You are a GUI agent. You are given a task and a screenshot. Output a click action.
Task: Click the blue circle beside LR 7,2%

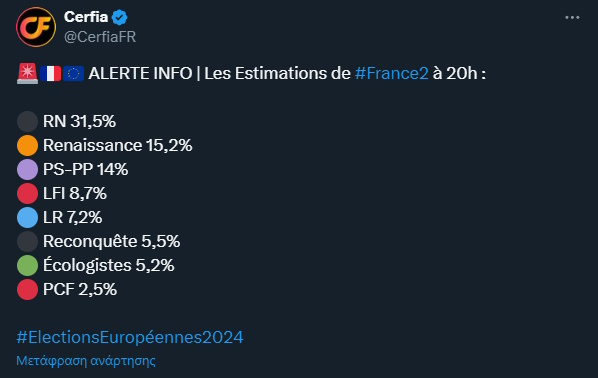coord(27,217)
